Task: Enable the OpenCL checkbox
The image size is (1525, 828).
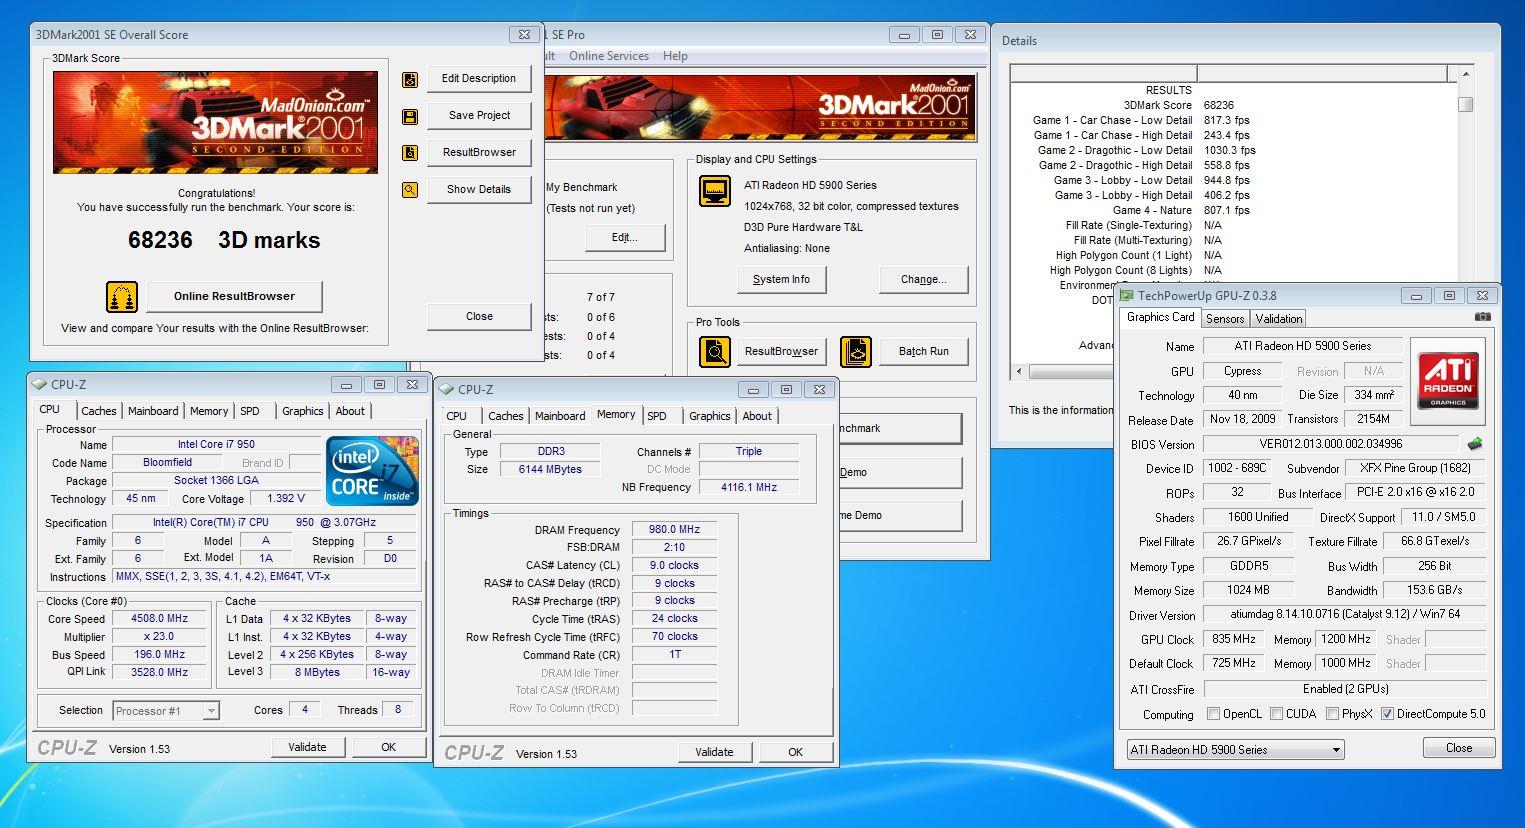Action: pyautogui.click(x=1213, y=714)
